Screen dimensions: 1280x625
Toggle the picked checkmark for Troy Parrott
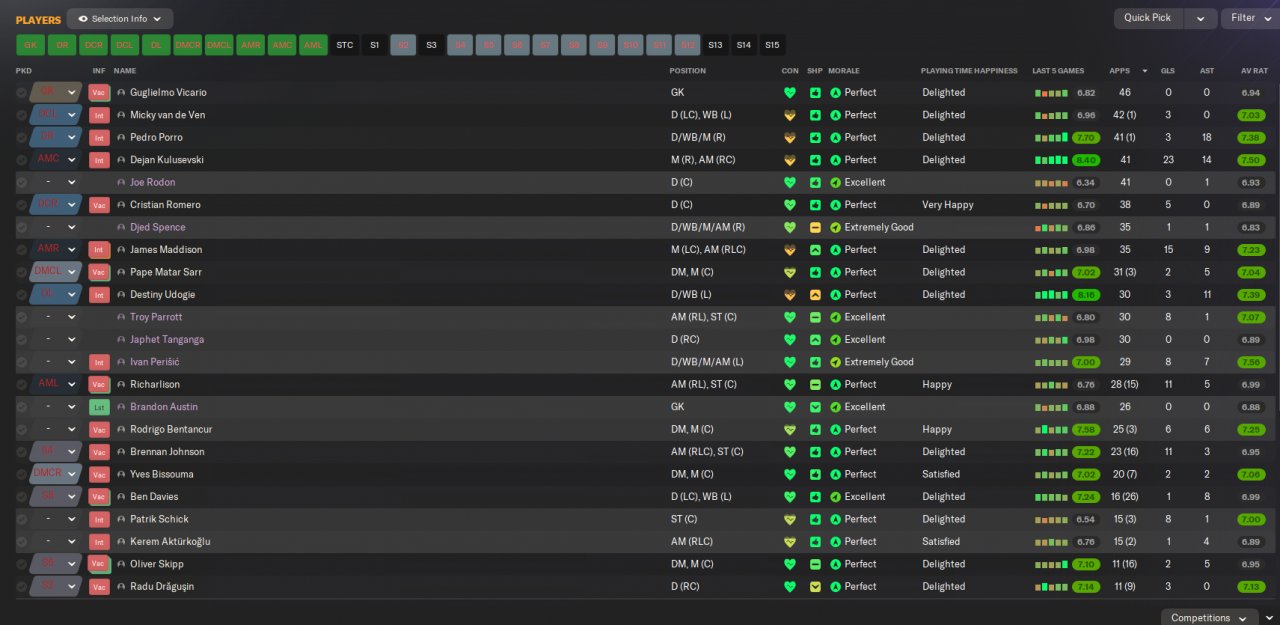[x=22, y=317]
